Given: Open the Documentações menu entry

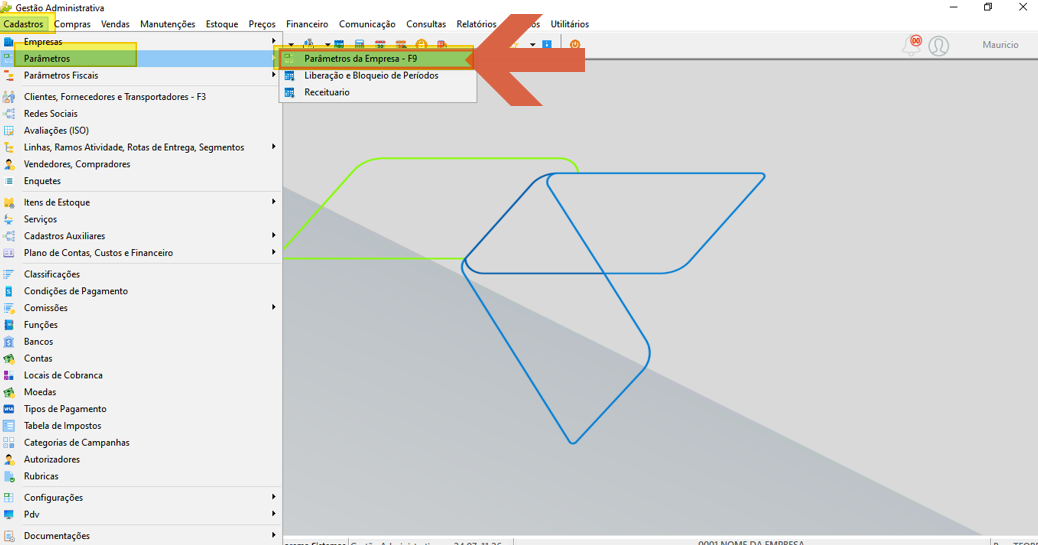Looking at the screenshot, I should [141, 536].
